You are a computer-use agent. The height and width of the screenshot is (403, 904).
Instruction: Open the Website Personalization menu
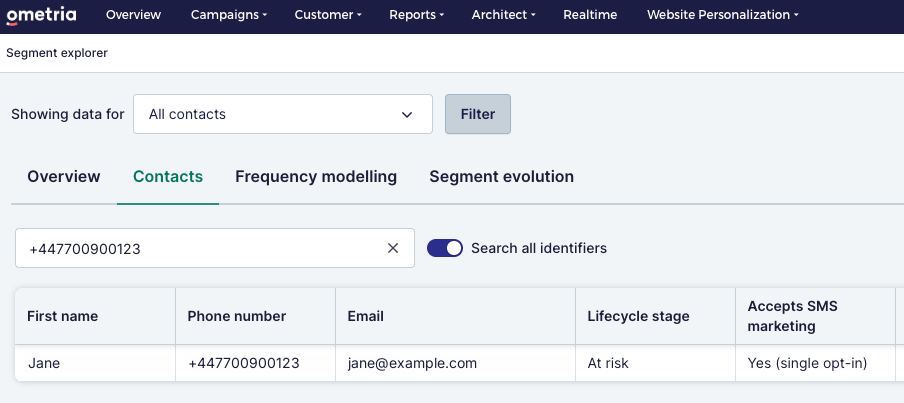[x=723, y=15]
